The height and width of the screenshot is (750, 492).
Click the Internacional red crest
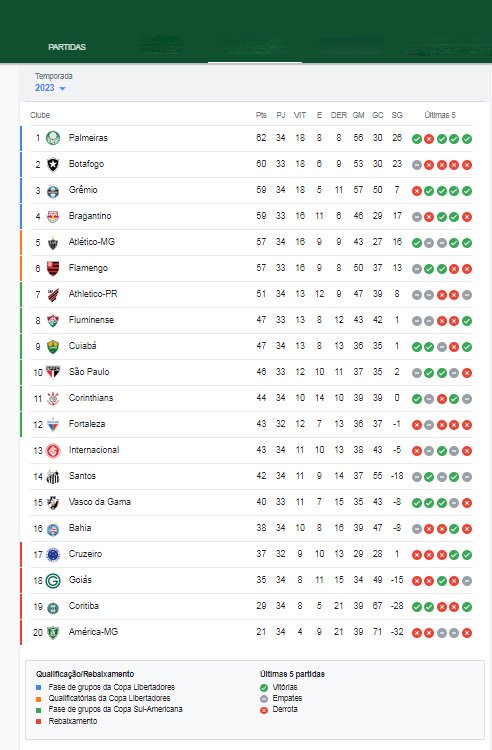[x=53, y=451]
